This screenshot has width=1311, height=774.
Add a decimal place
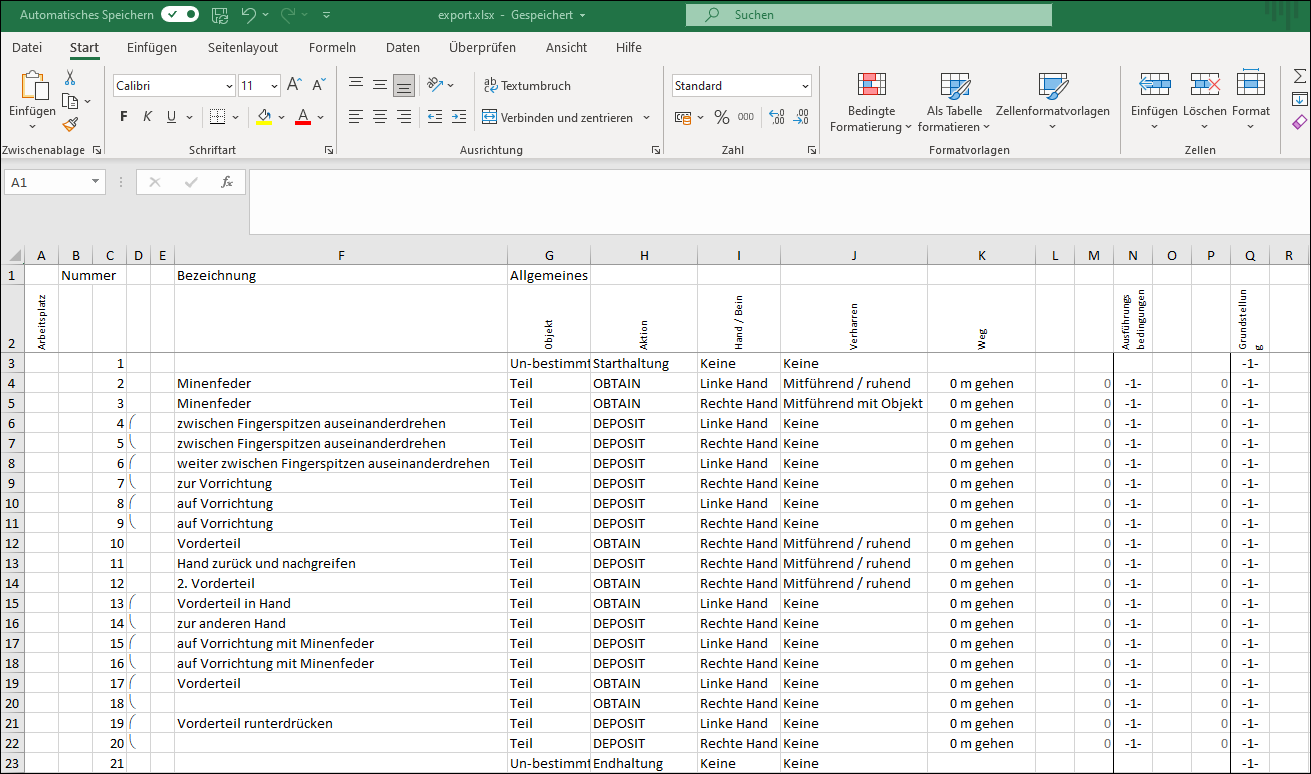[x=777, y=117]
